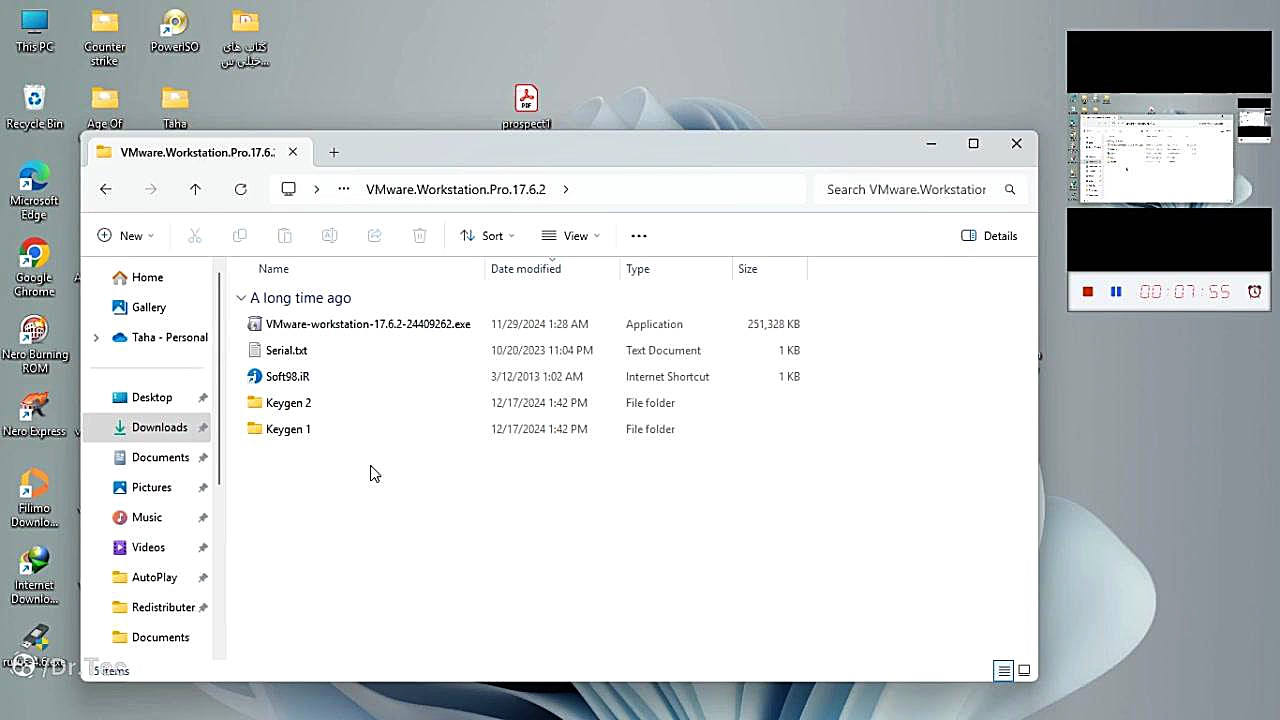Click chevron after PC icon in address bar
The height and width of the screenshot is (720, 1280).
pyautogui.click(x=316, y=189)
